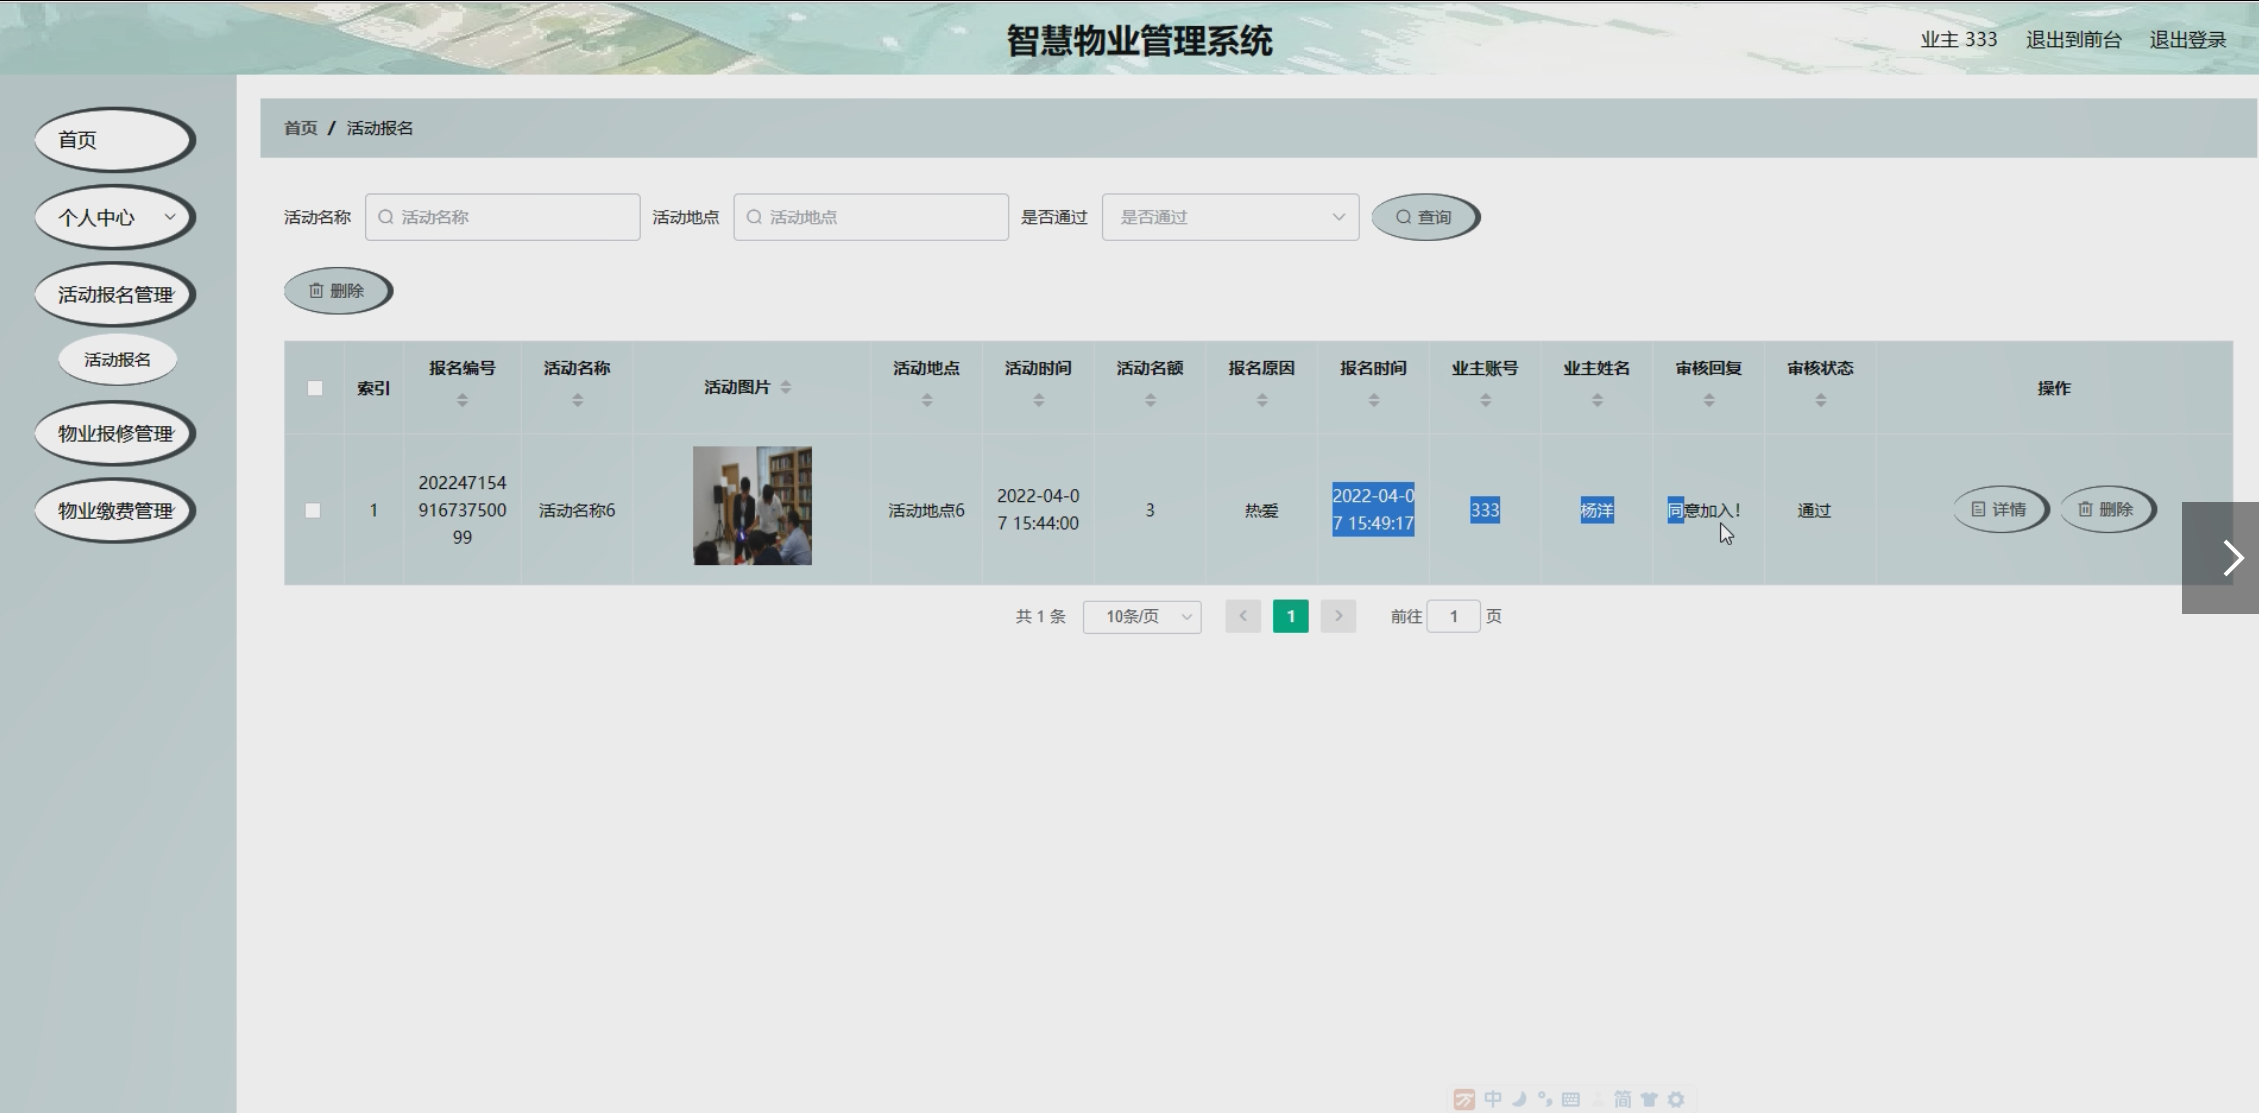Sort by 报名编号 column sort arrows
This screenshot has width=2259, height=1113.
coord(462,400)
